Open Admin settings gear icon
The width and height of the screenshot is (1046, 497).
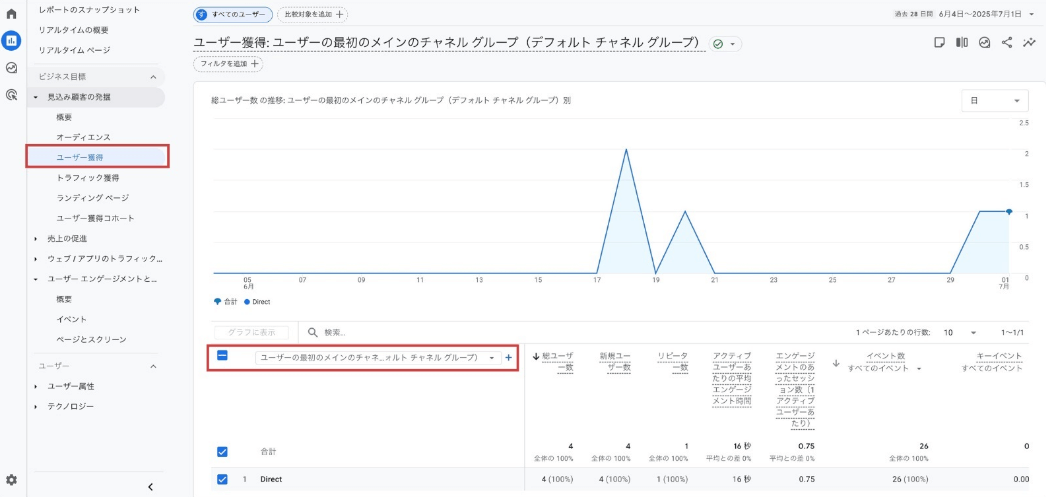pyautogui.click(x=12, y=480)
